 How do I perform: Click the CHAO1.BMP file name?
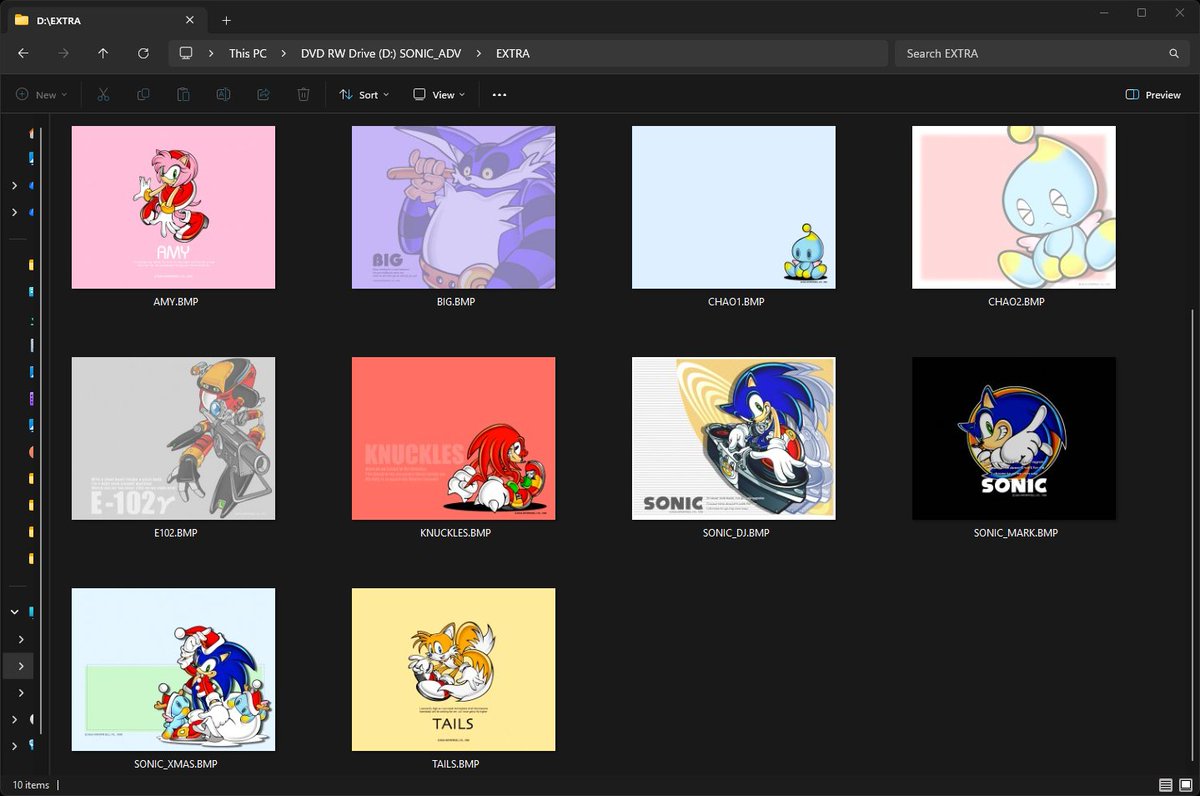click(x=735, y=302)
